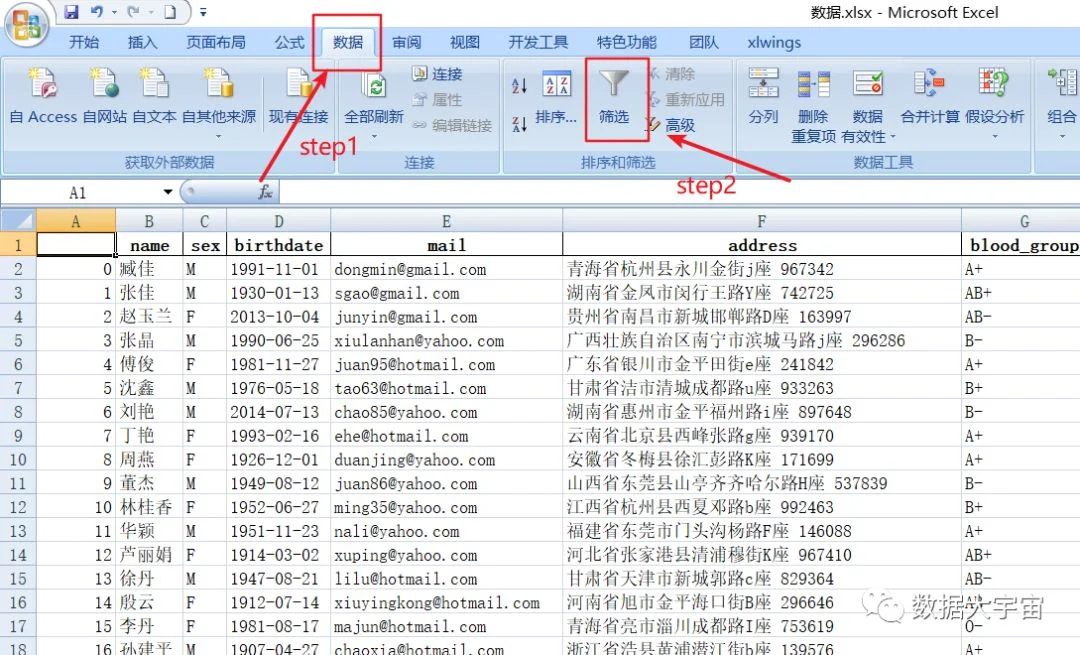Screen dimensions: 1080x655
Task: Open the 公式 ribbon tab
Action: pyautogui.click(x=289, y=42)
